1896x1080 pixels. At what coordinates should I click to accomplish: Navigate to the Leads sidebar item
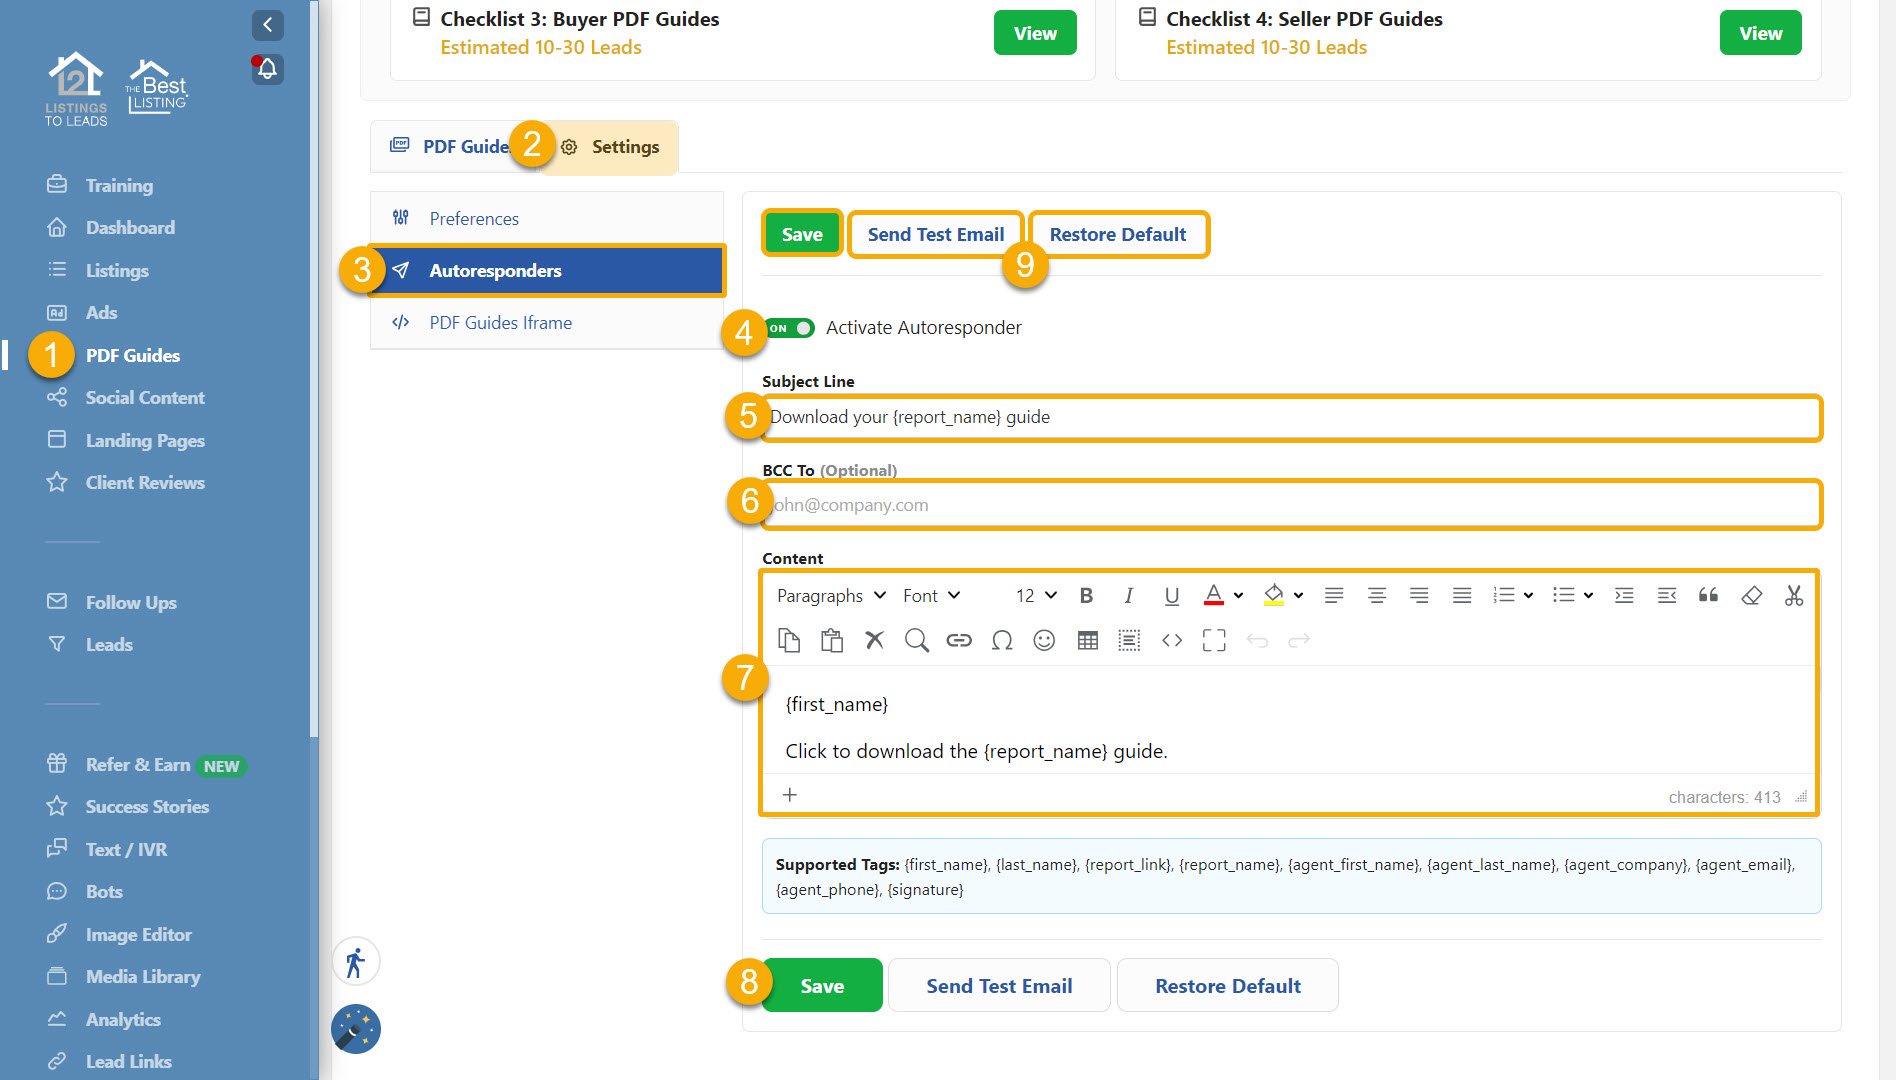click(x=109, y=644)
